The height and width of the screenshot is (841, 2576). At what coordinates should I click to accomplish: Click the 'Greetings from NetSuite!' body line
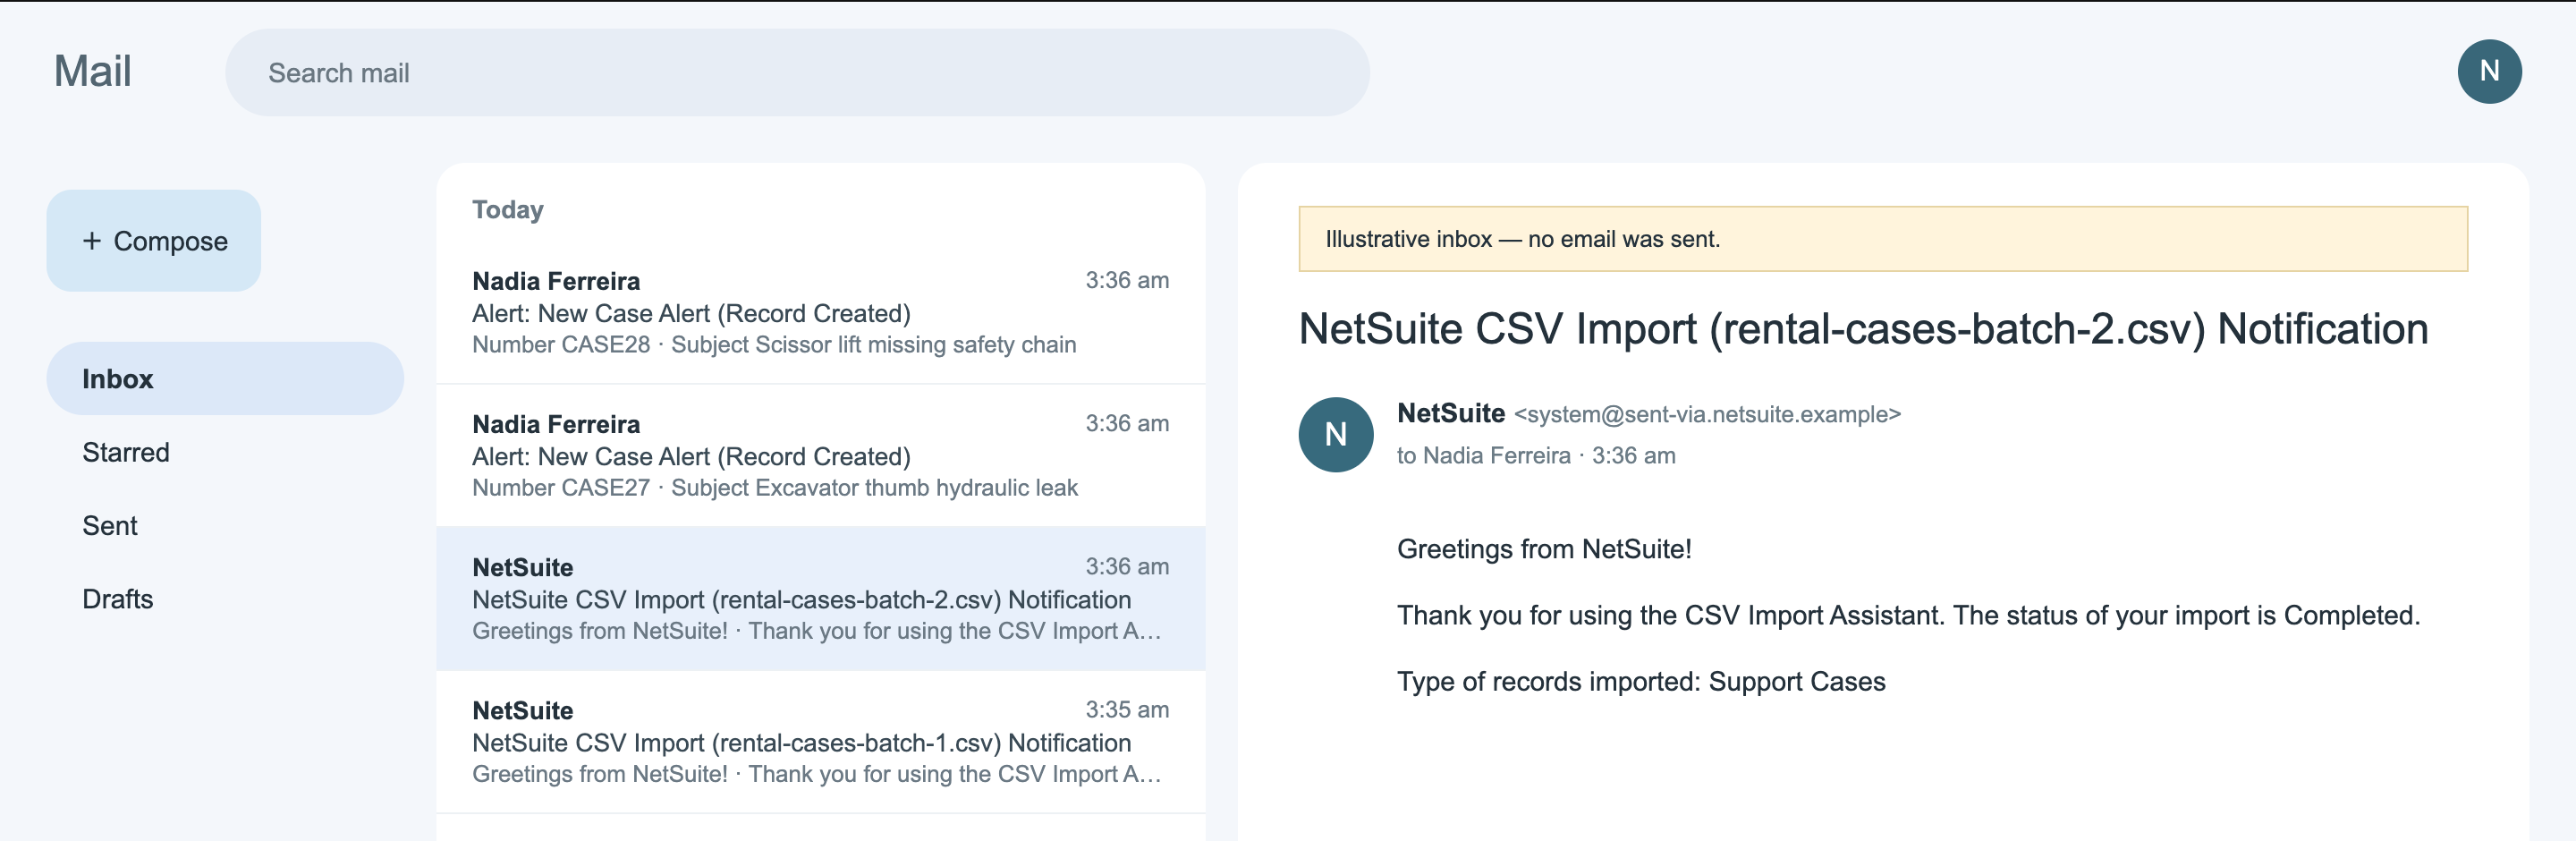pos(1544,549)
